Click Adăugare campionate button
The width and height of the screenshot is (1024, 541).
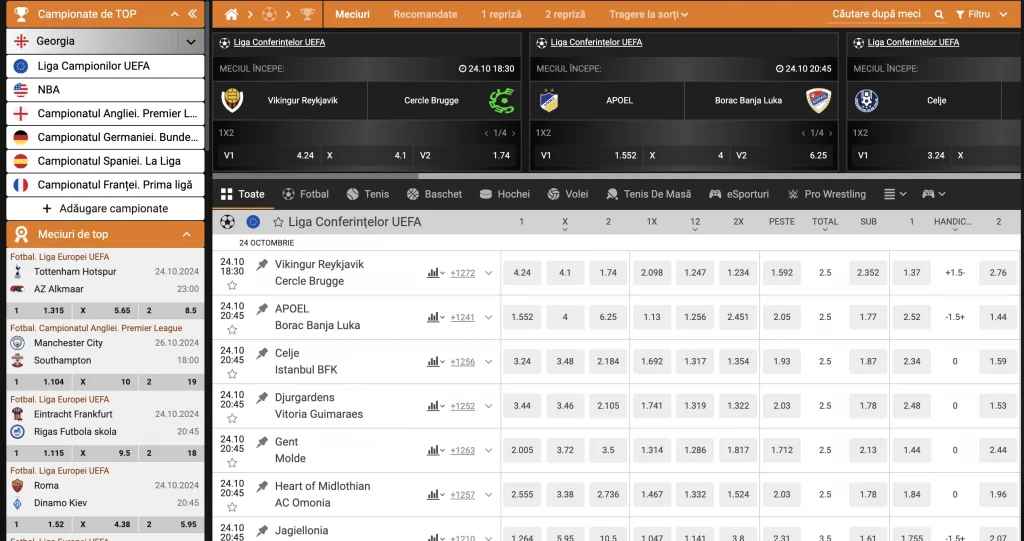coord(105,208)
